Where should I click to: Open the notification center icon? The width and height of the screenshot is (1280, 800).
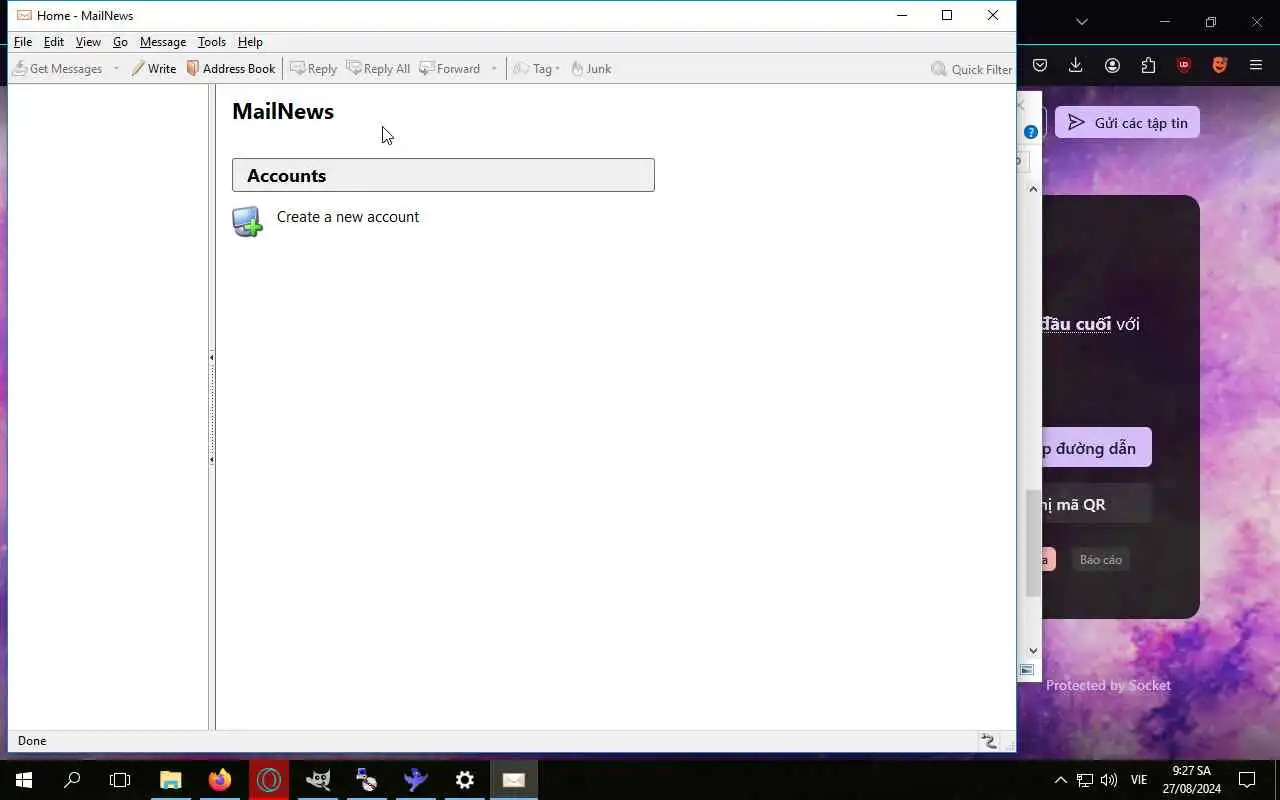(1247, 780)
